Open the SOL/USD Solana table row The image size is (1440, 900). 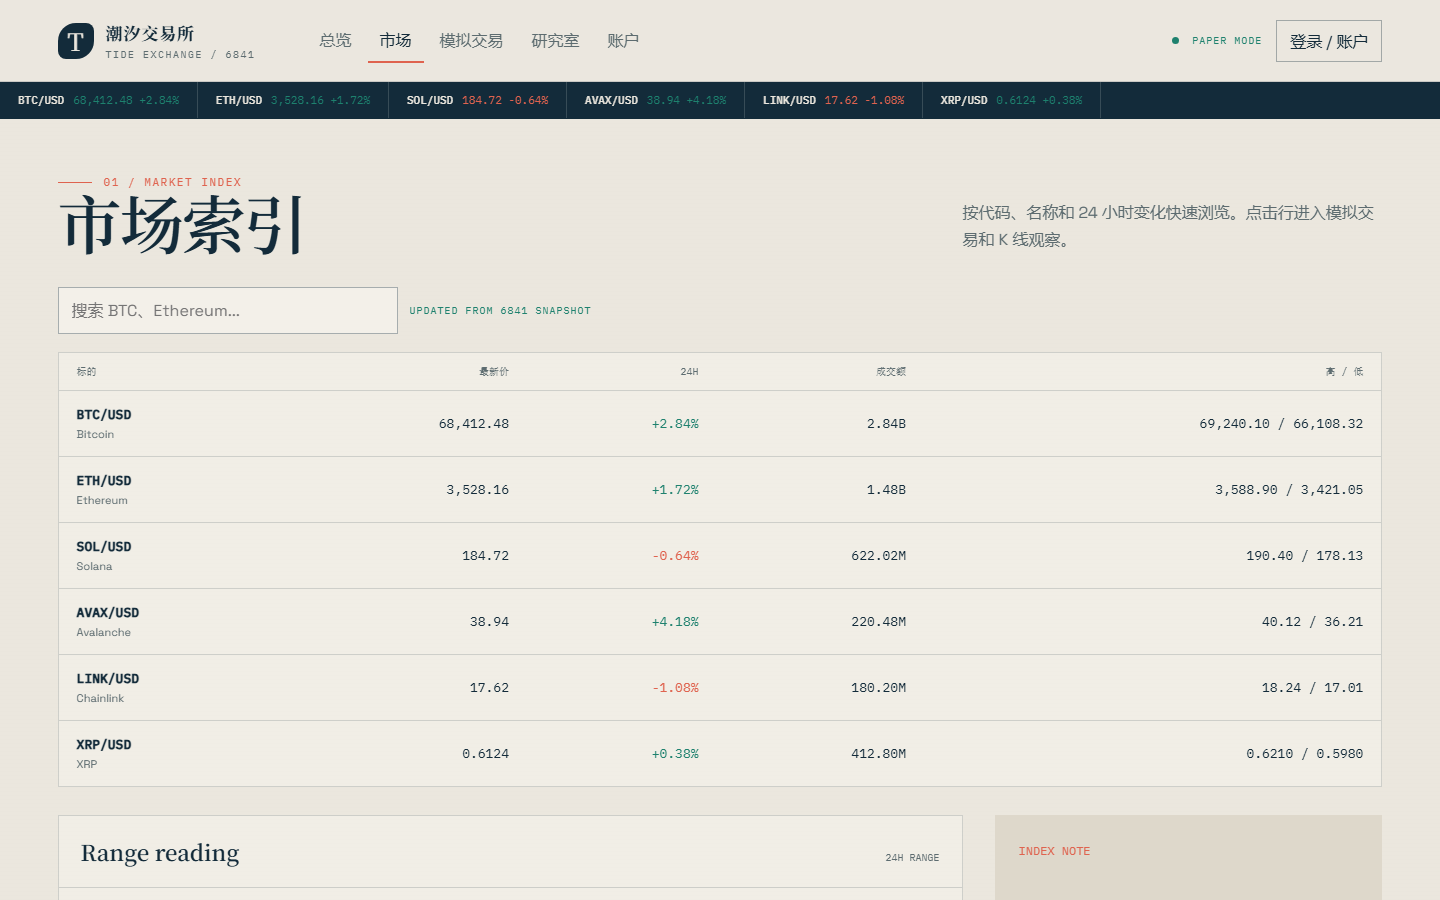(720, 556)
